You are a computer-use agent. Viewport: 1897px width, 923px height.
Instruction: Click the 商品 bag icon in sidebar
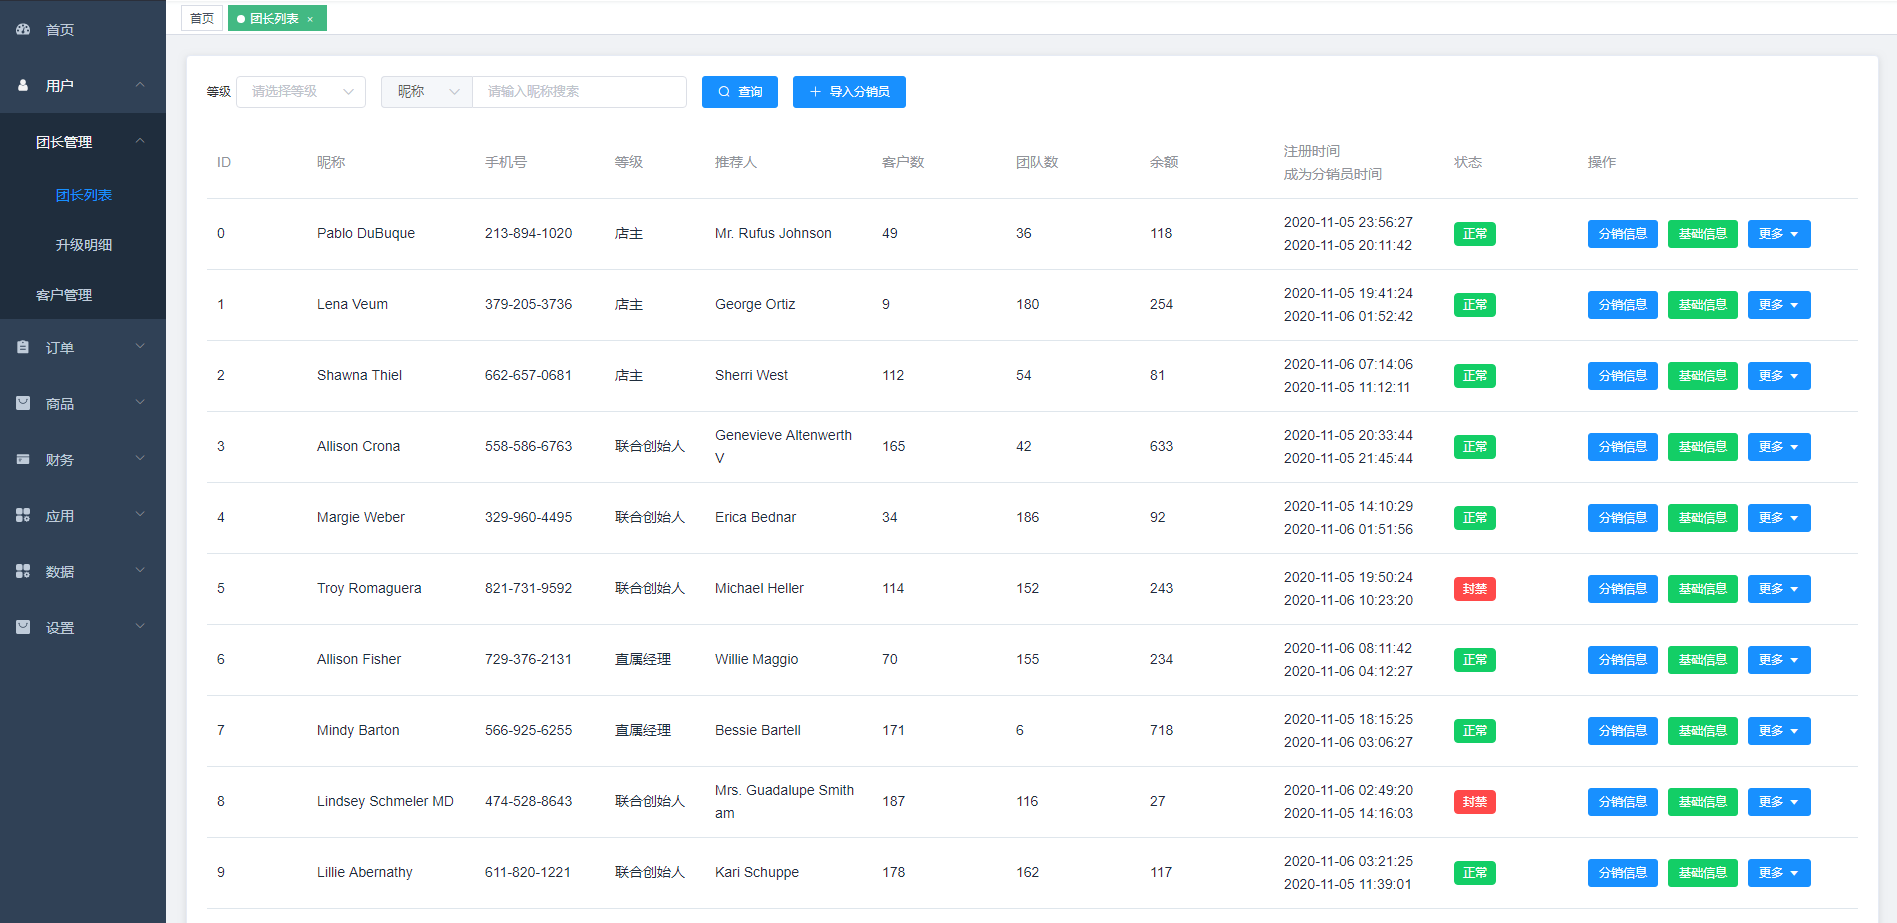(x=23, y=403)
